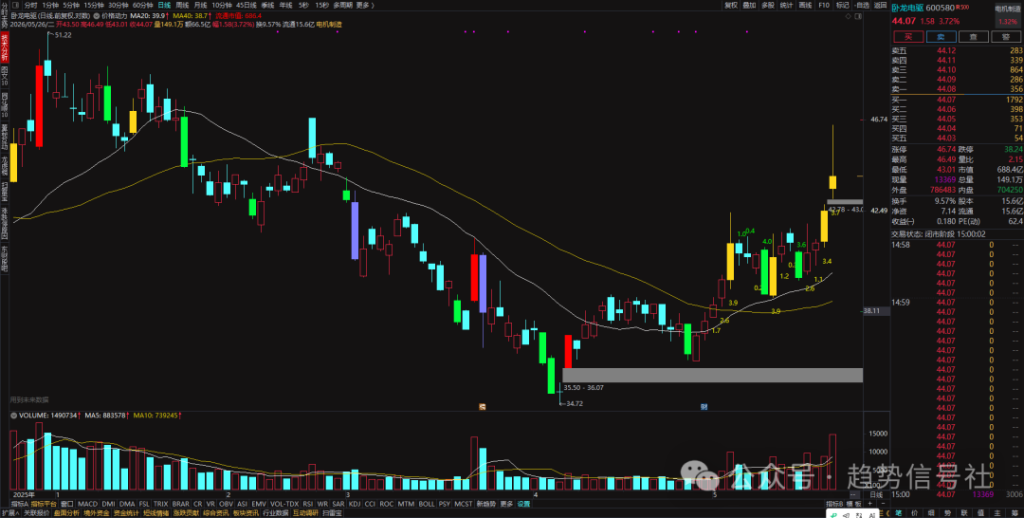The height and width of the screenshot is (518, 1024).
Task: Select the DMI indicator
Action: 108,504
